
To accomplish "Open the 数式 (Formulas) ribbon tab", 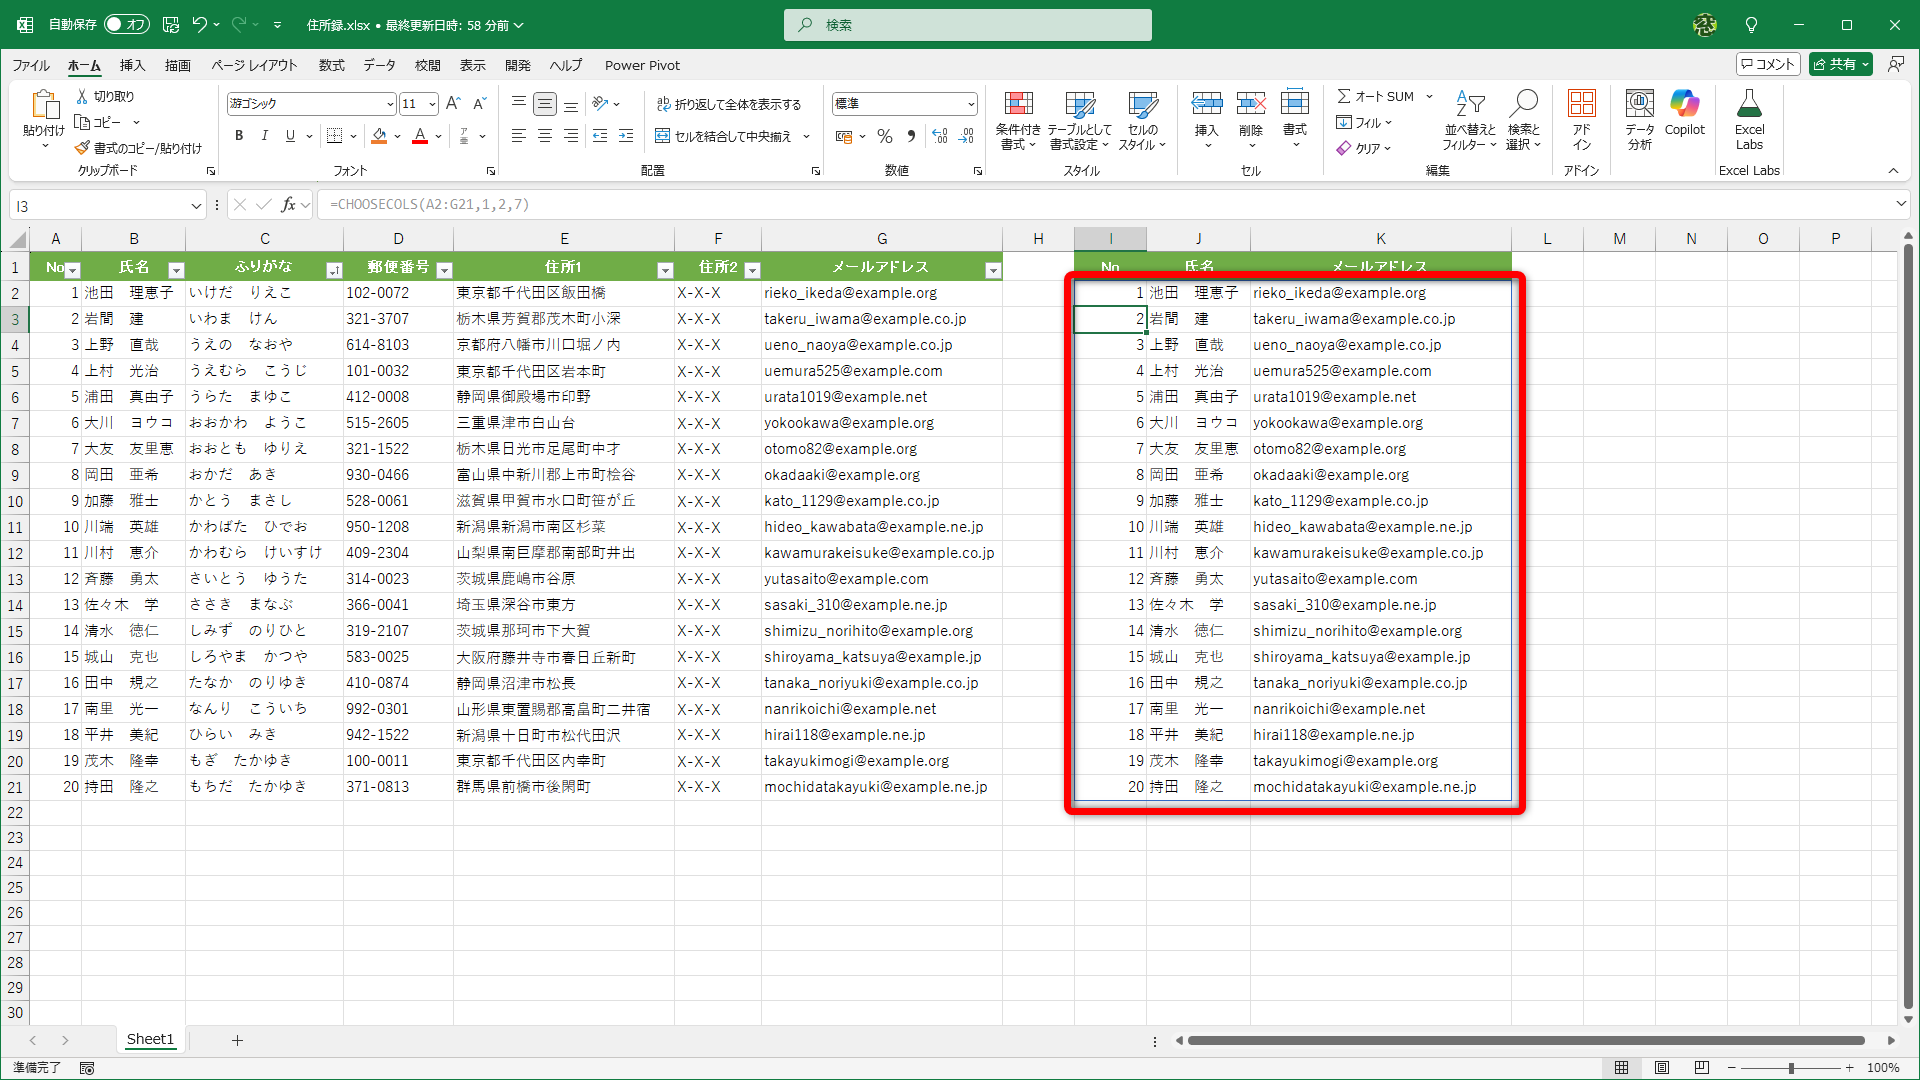I will (x=331, y=65).
